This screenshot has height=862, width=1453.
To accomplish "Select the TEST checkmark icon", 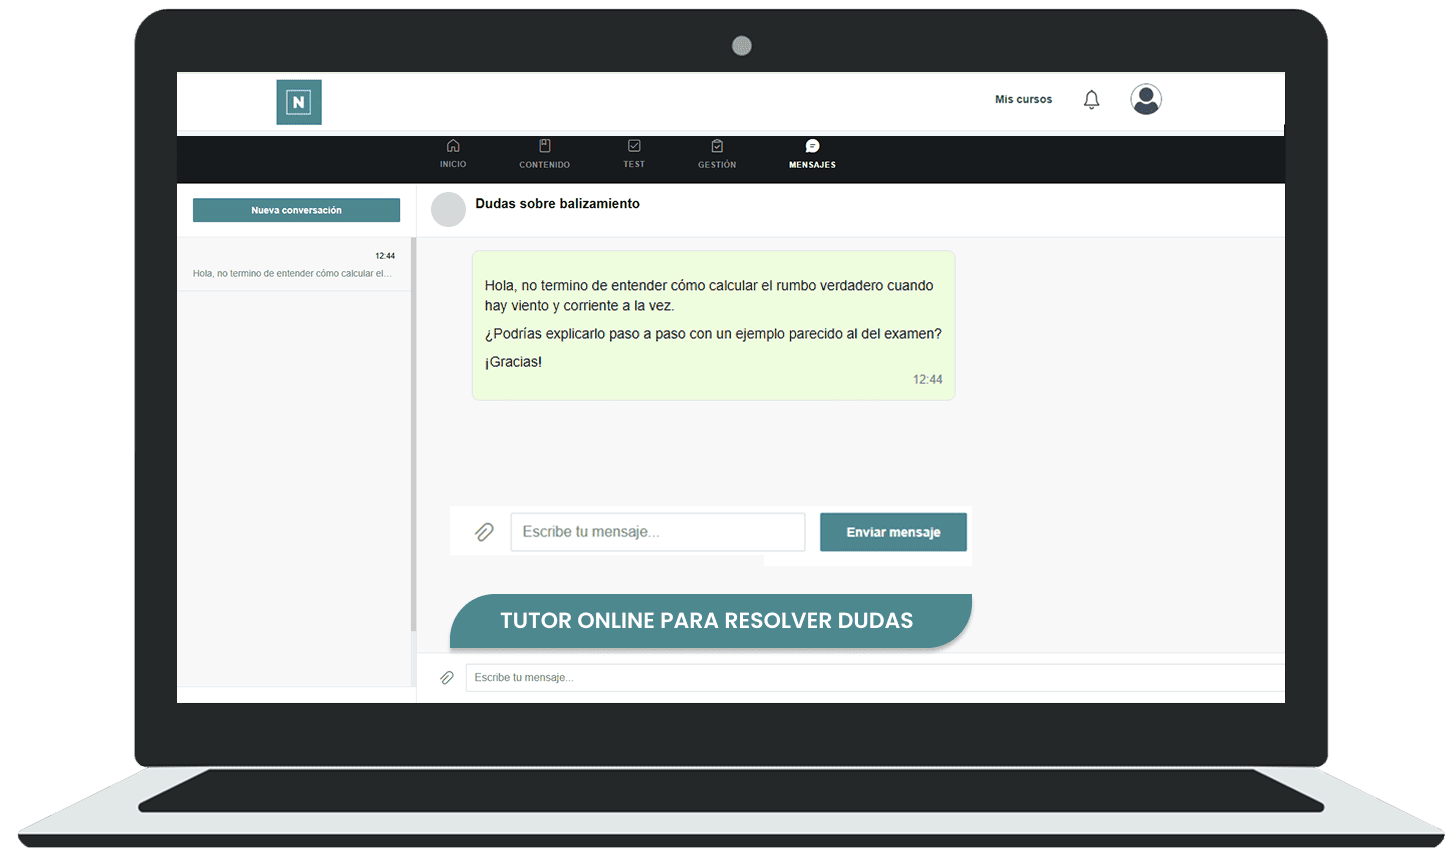I will click(634, 145).
